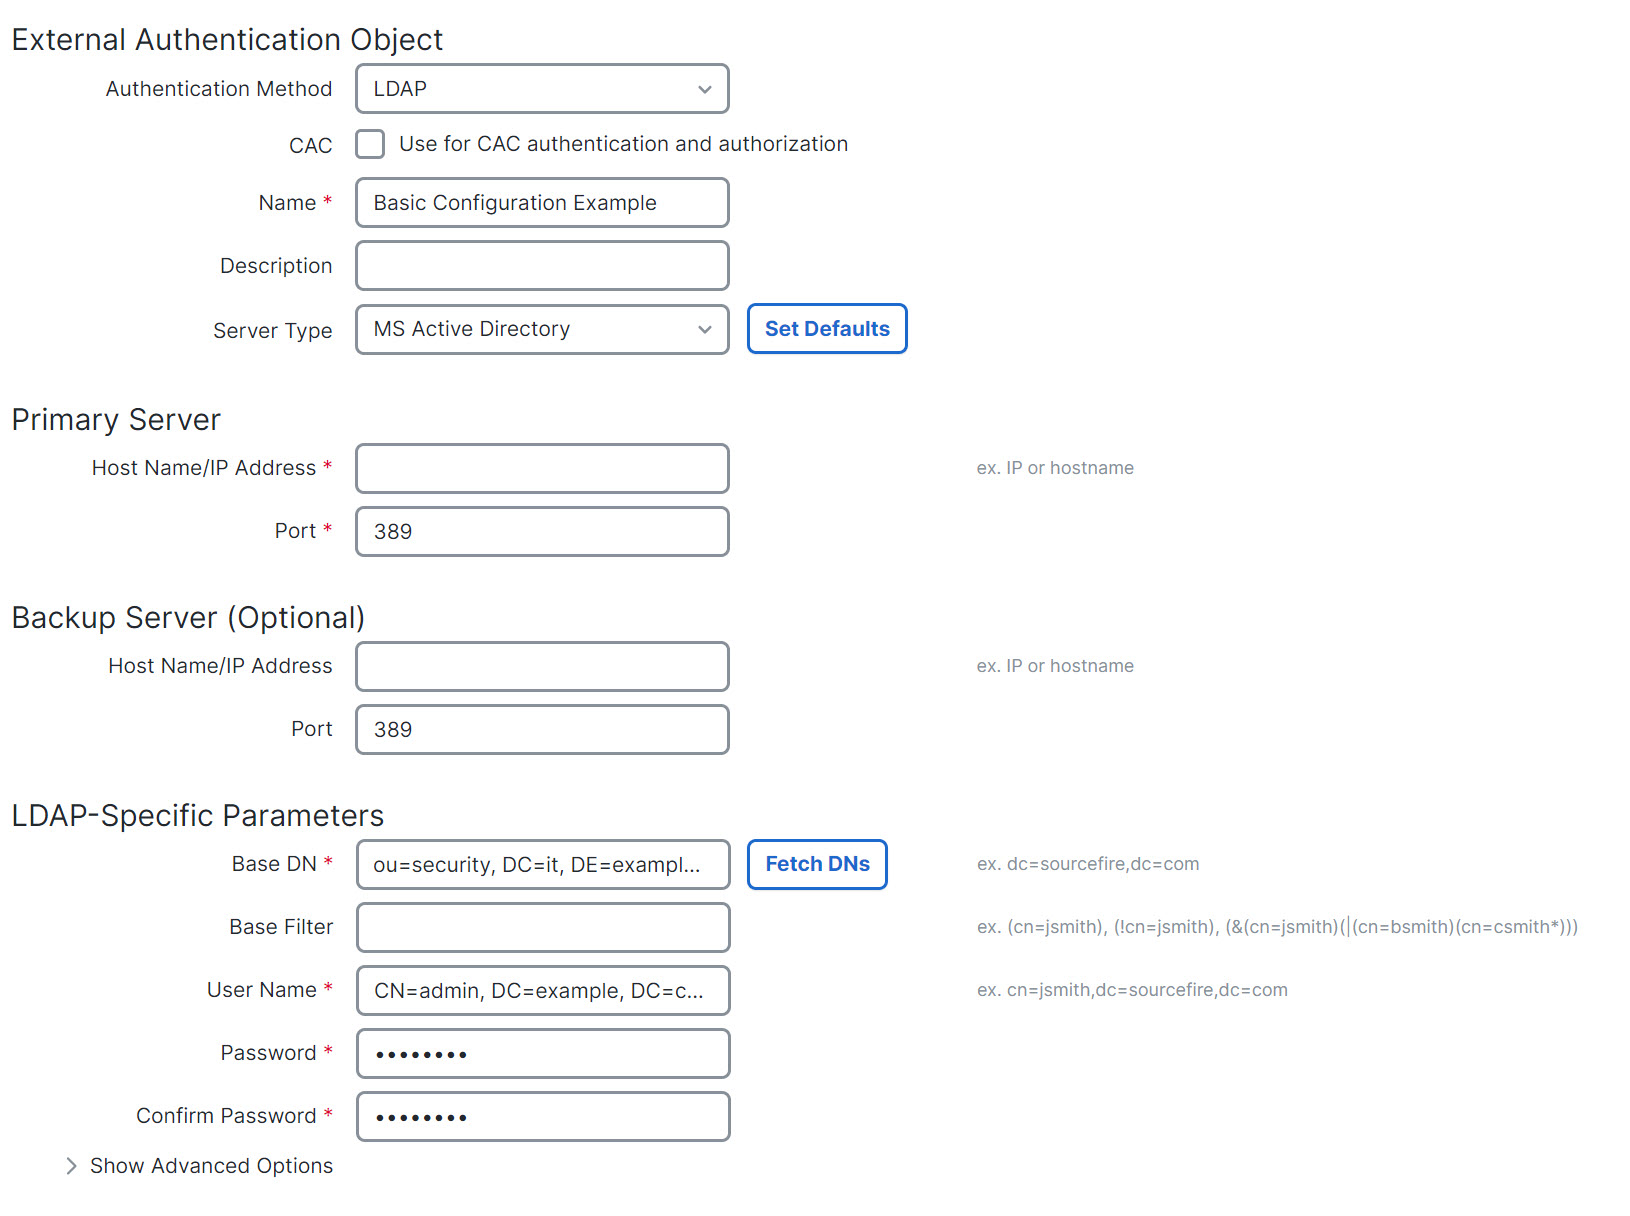The height and width of the screenshot is (1216, 1630).
Task: Expand Show Advanced Options chevron
Action: [x=71, y=1166]
